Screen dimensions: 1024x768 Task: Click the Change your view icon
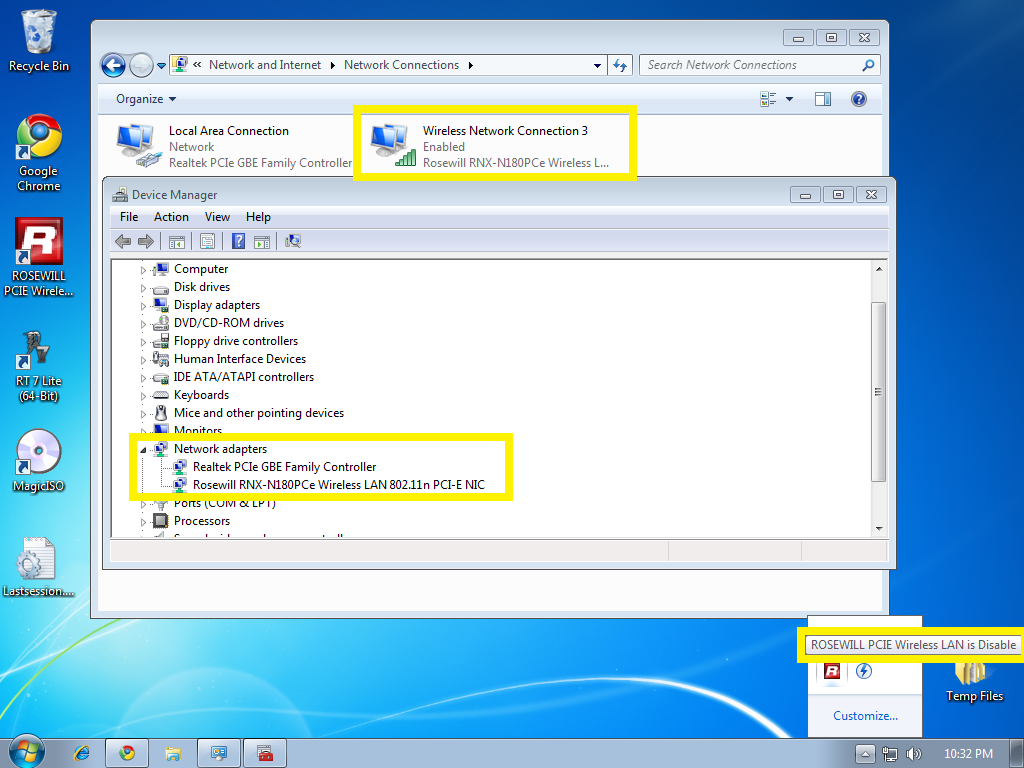768,99
